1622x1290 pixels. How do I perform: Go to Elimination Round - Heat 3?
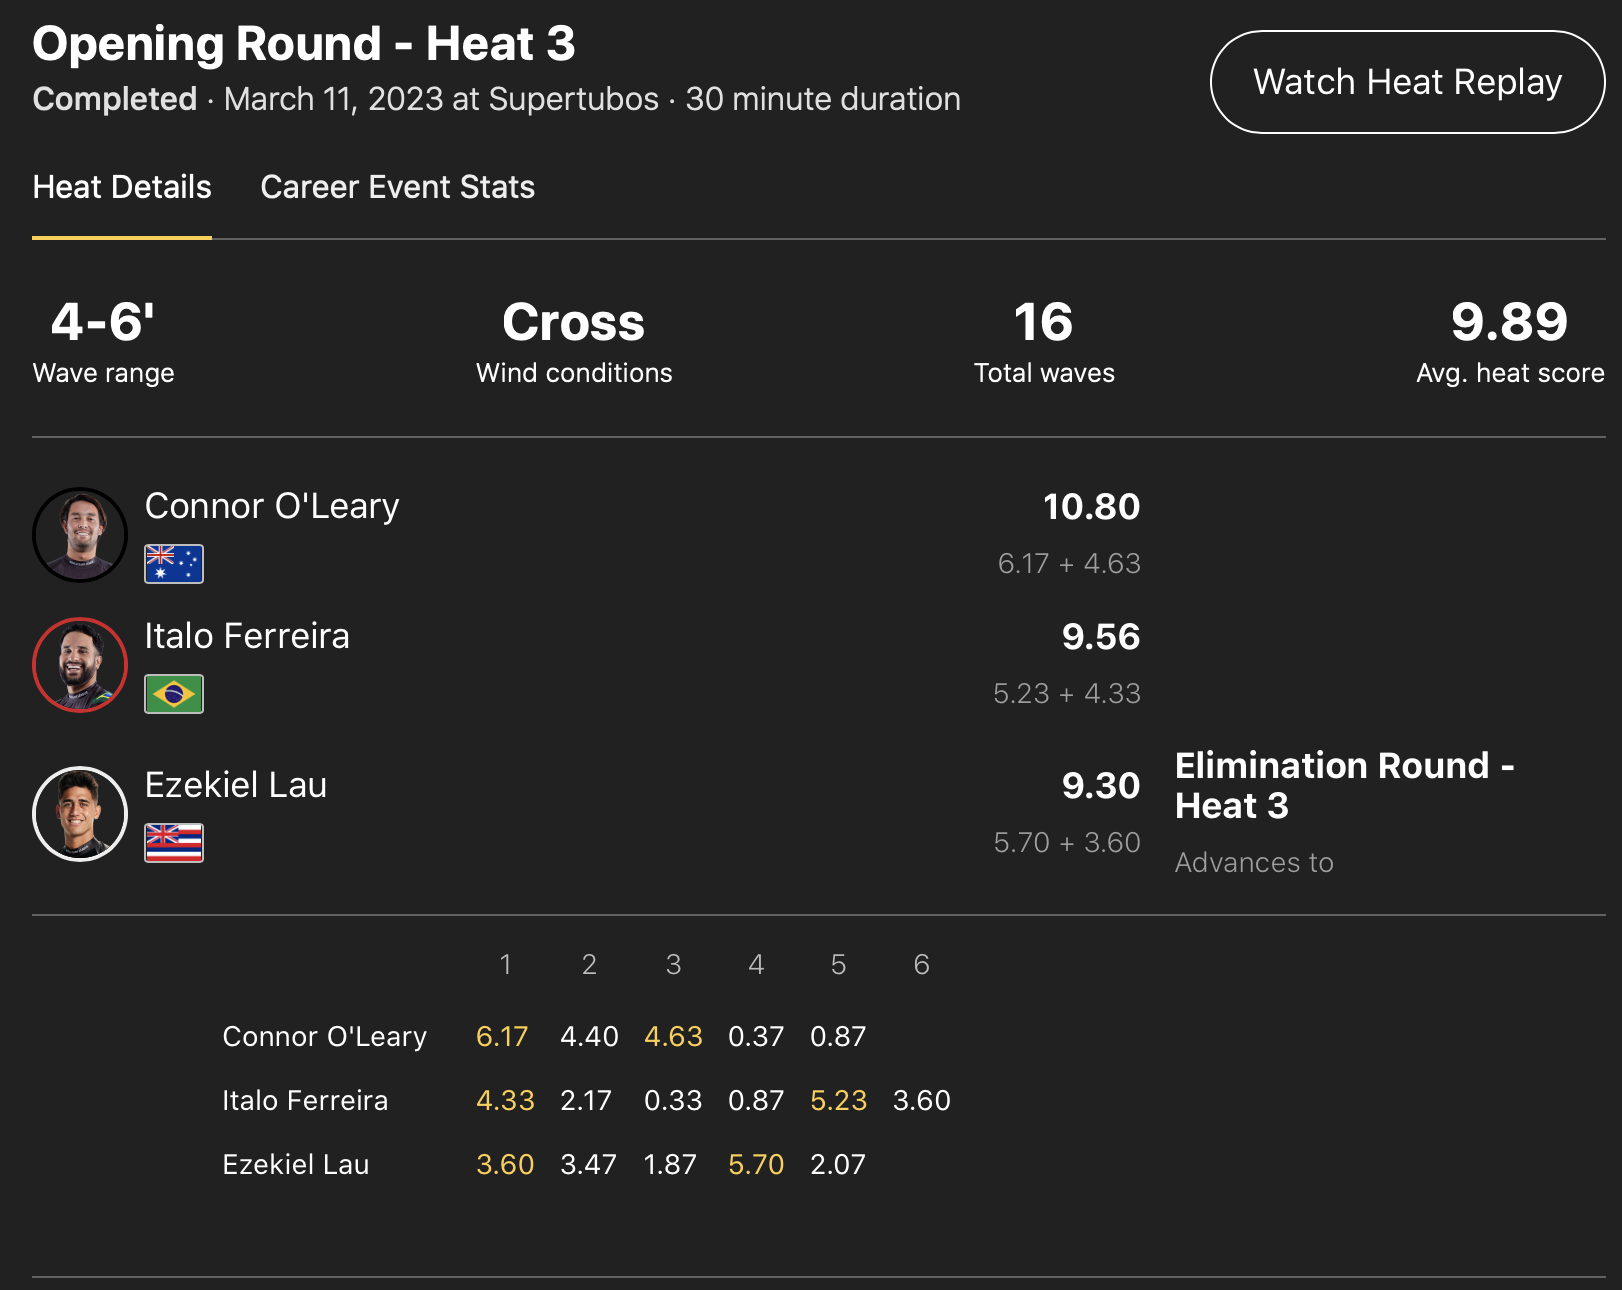click(1343, 786)
